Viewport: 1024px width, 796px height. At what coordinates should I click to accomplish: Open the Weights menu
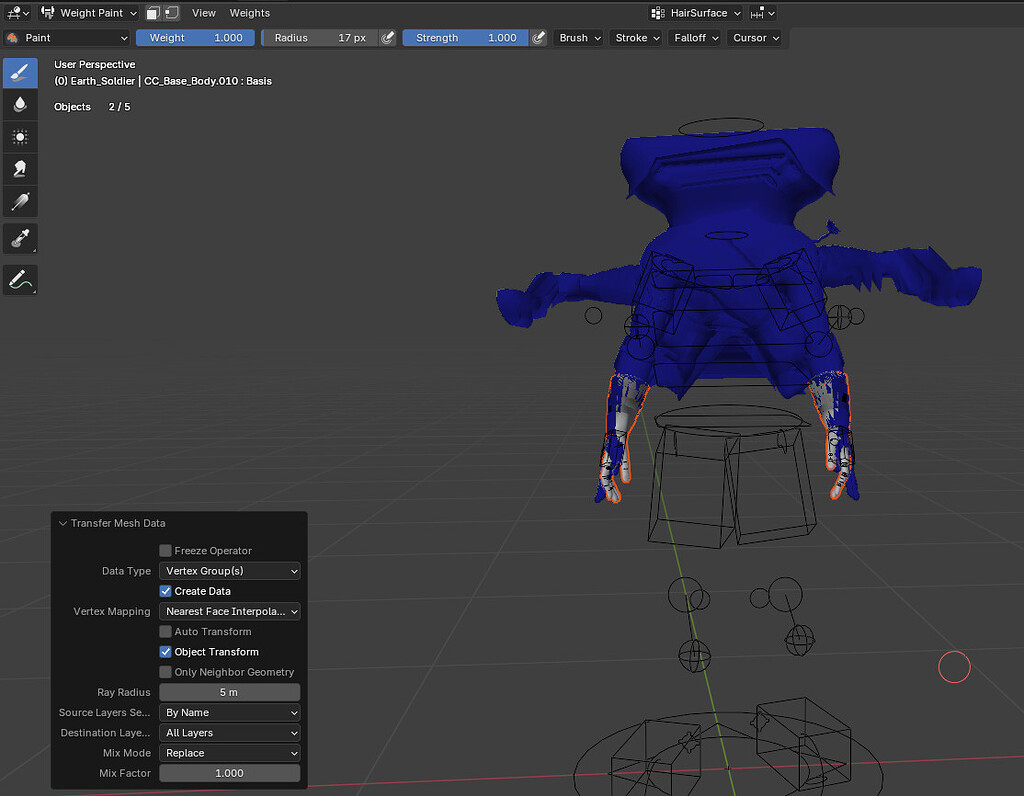pyautogui.click(x=249, y=13)
